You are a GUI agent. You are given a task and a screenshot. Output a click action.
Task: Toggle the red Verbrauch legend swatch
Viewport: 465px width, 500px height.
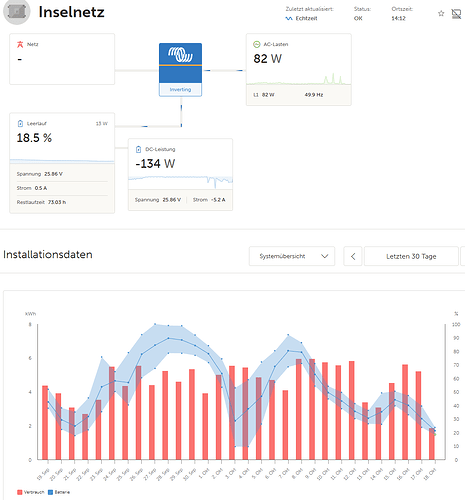pyautogui.click(x=20, y=492)
